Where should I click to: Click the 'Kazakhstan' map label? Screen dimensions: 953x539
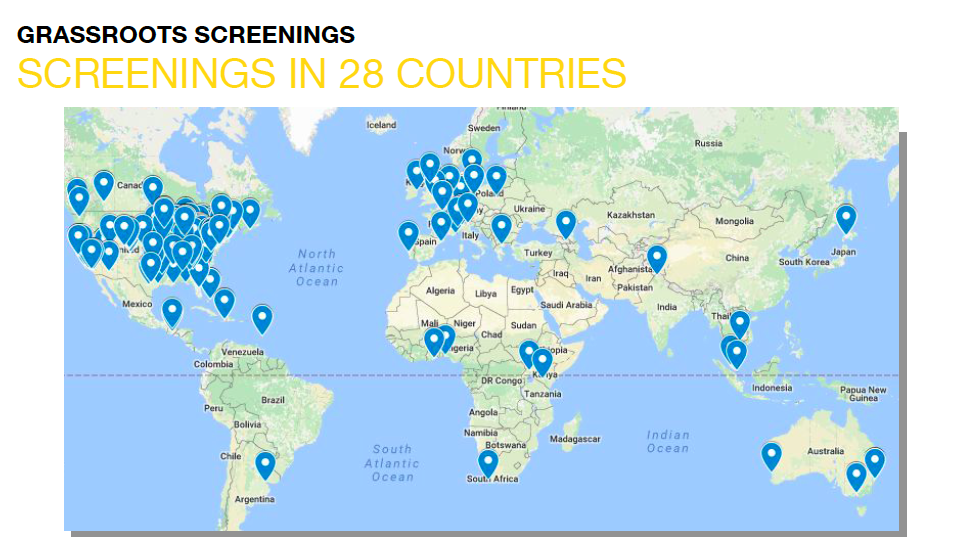click(x=631, y=215)
